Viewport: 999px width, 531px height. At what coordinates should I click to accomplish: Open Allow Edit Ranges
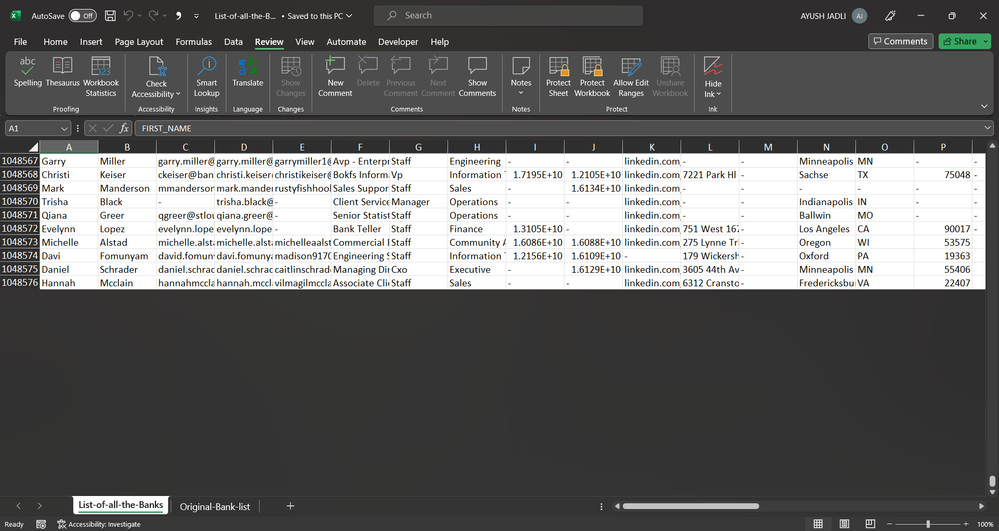631,76
